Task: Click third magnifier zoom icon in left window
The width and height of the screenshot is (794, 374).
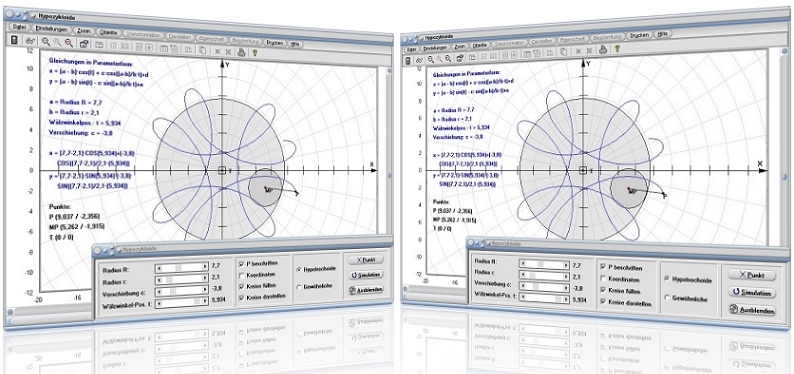Action: [68, 44]
